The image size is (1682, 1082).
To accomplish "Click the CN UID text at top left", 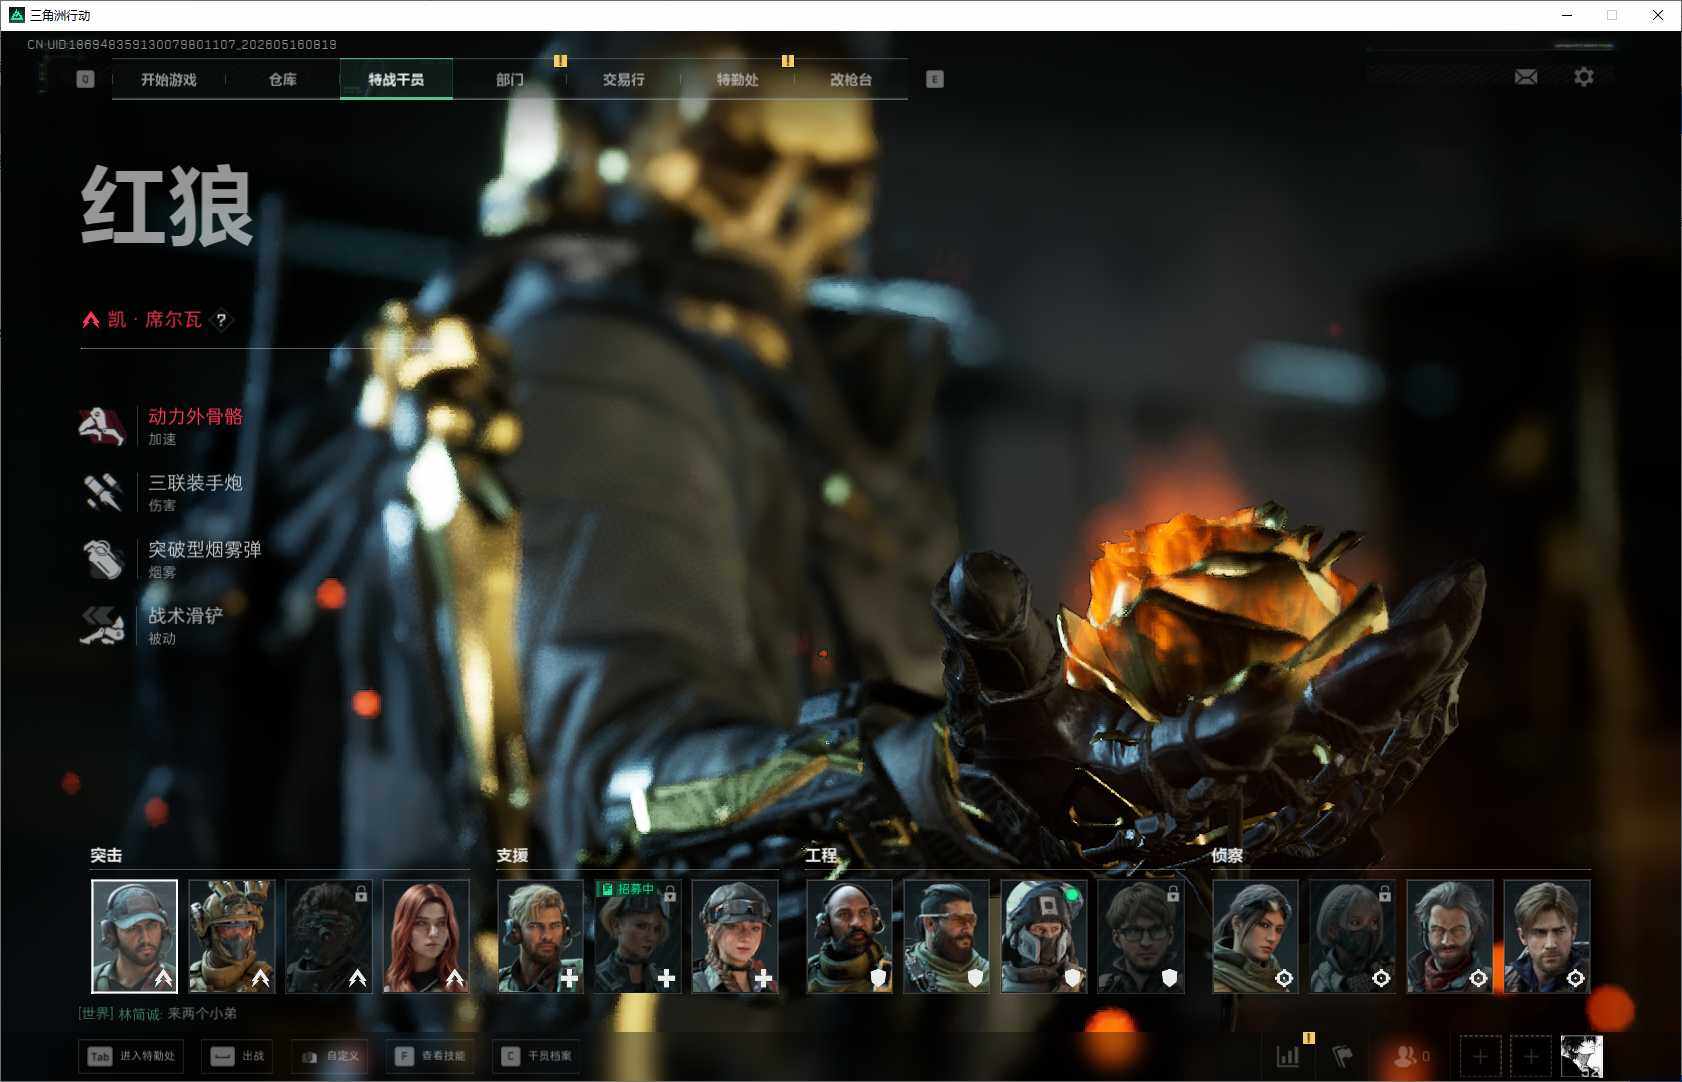I will click(182, 45).
